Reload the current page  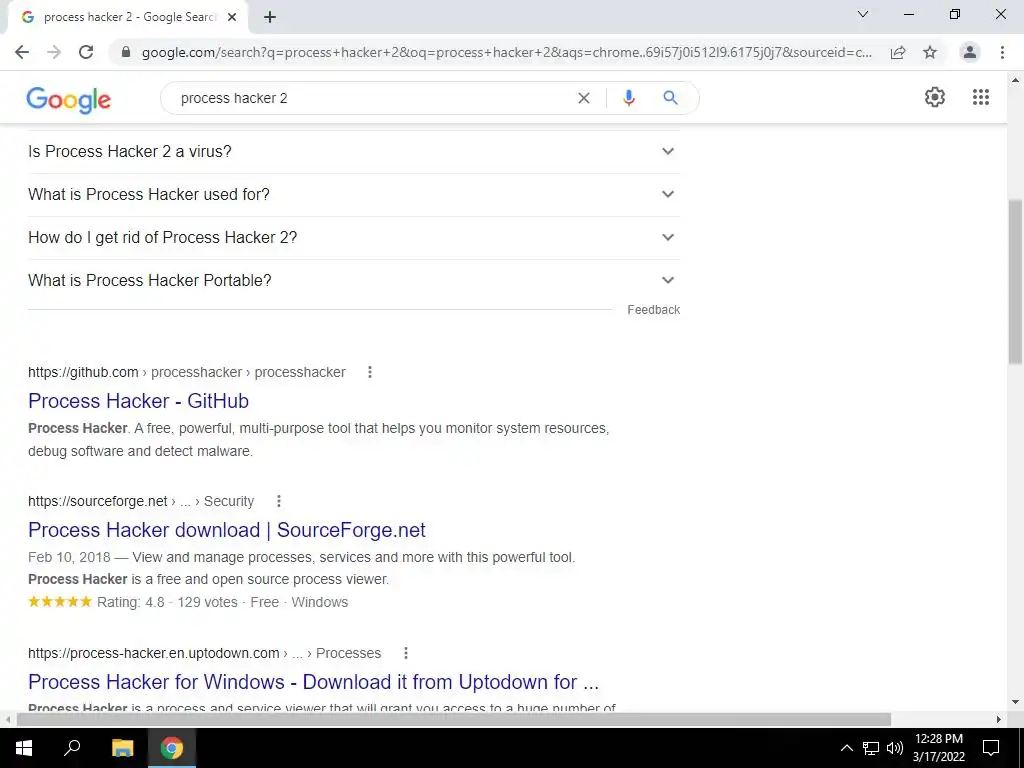[x=86, y=52]
